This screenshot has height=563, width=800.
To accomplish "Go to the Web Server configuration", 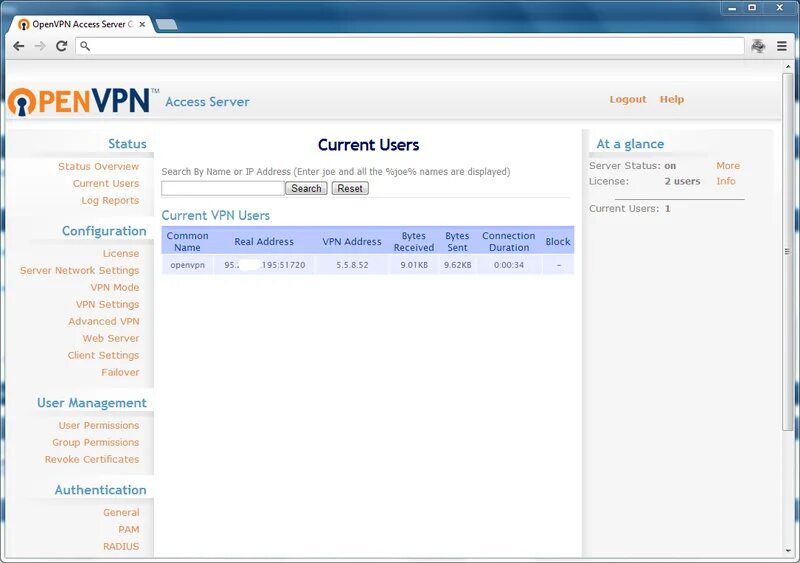I will 111,338.
